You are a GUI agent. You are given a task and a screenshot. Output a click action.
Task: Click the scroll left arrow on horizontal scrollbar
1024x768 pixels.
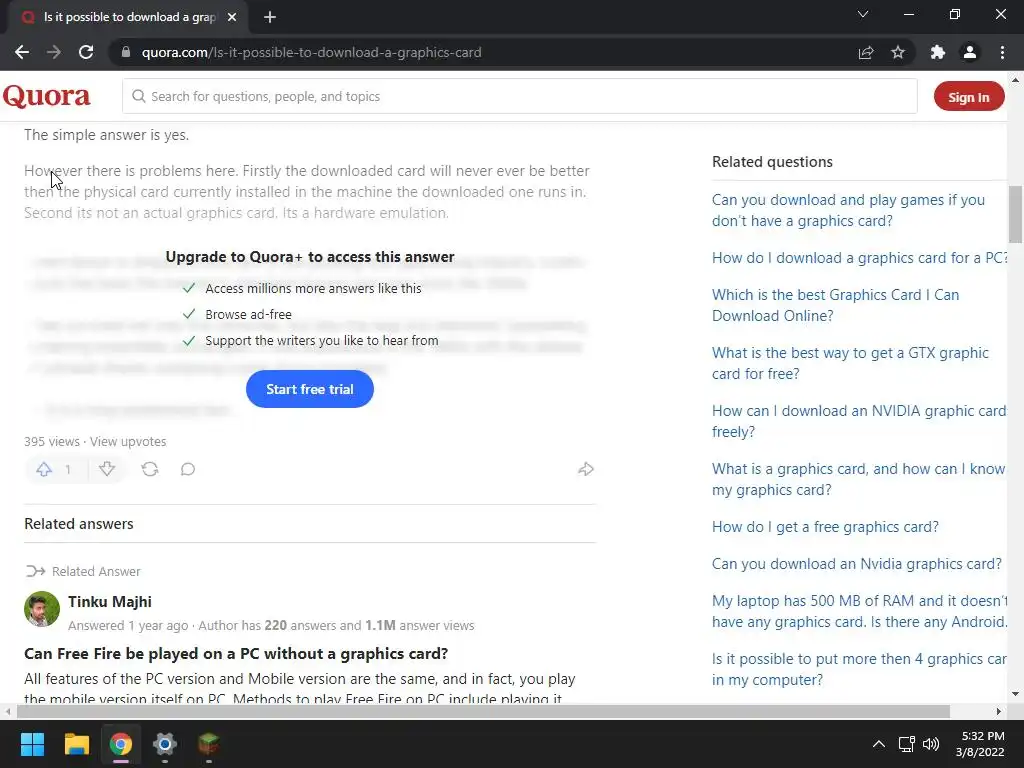[x=8, y=711]
